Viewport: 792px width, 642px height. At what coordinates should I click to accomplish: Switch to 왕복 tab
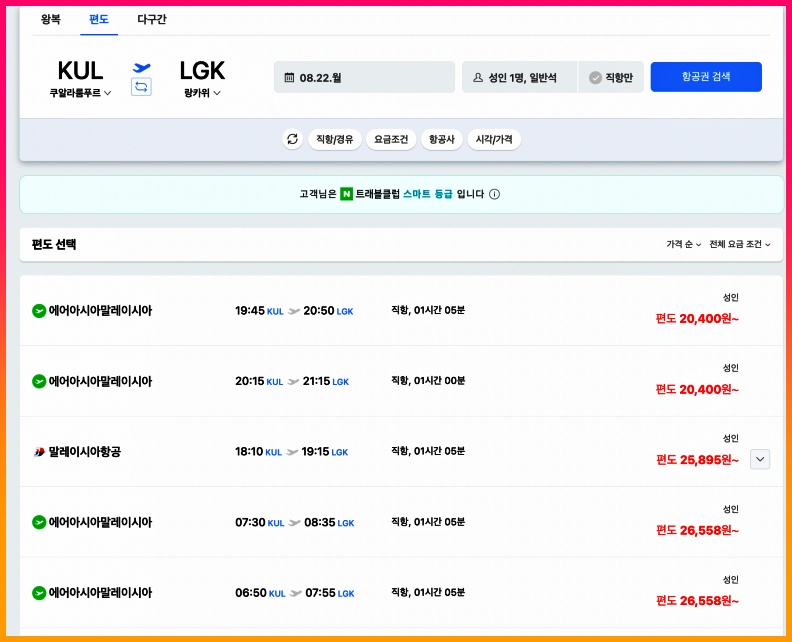51,19
